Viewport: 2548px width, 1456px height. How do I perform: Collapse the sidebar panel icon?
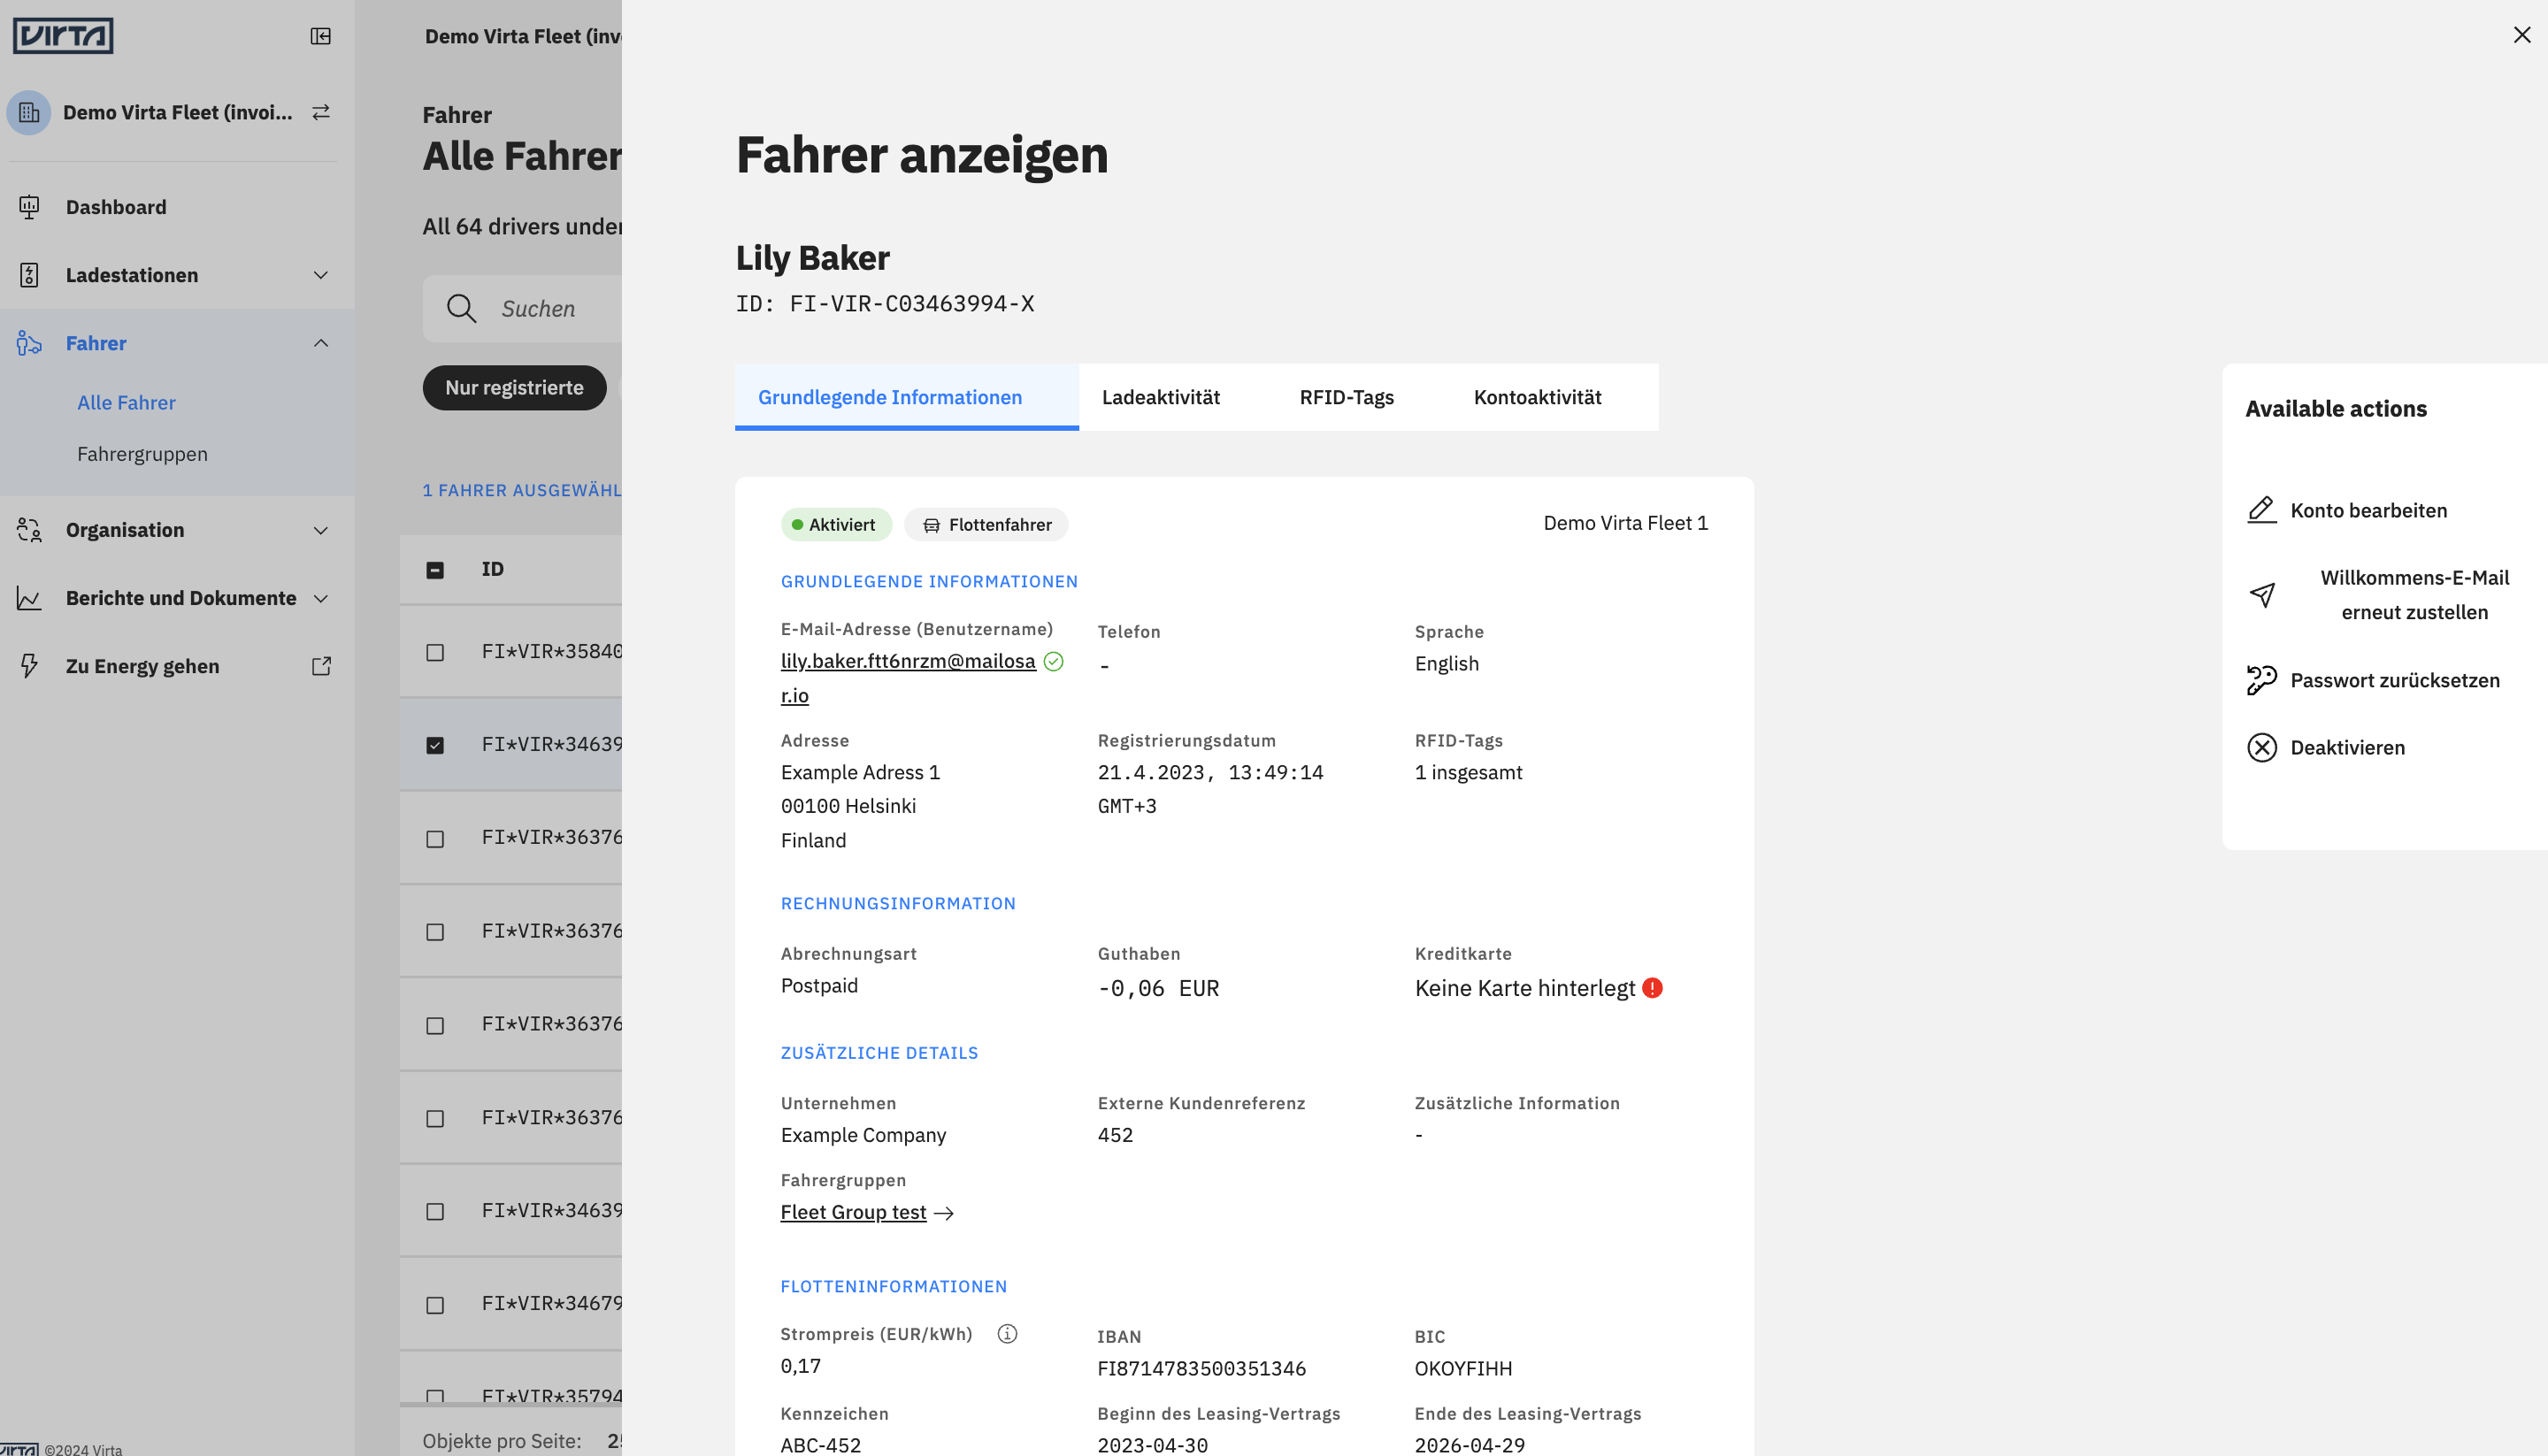[320, 36]
